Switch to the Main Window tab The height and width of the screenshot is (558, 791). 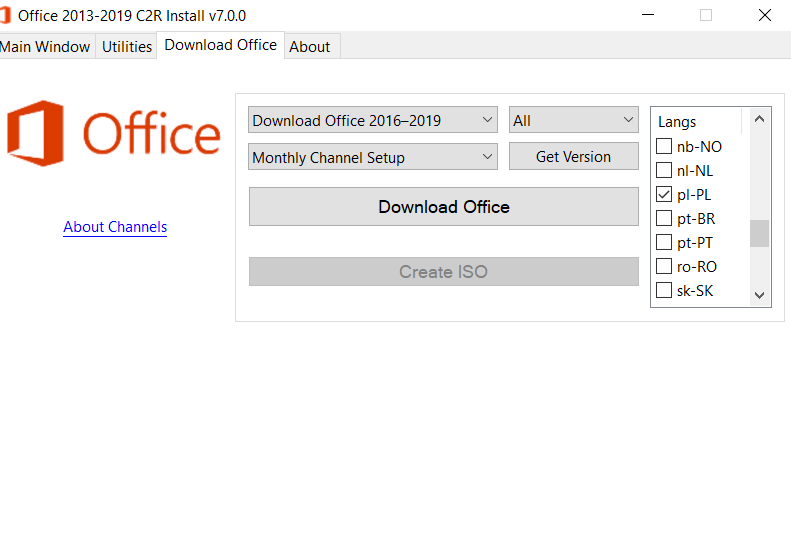46,46
